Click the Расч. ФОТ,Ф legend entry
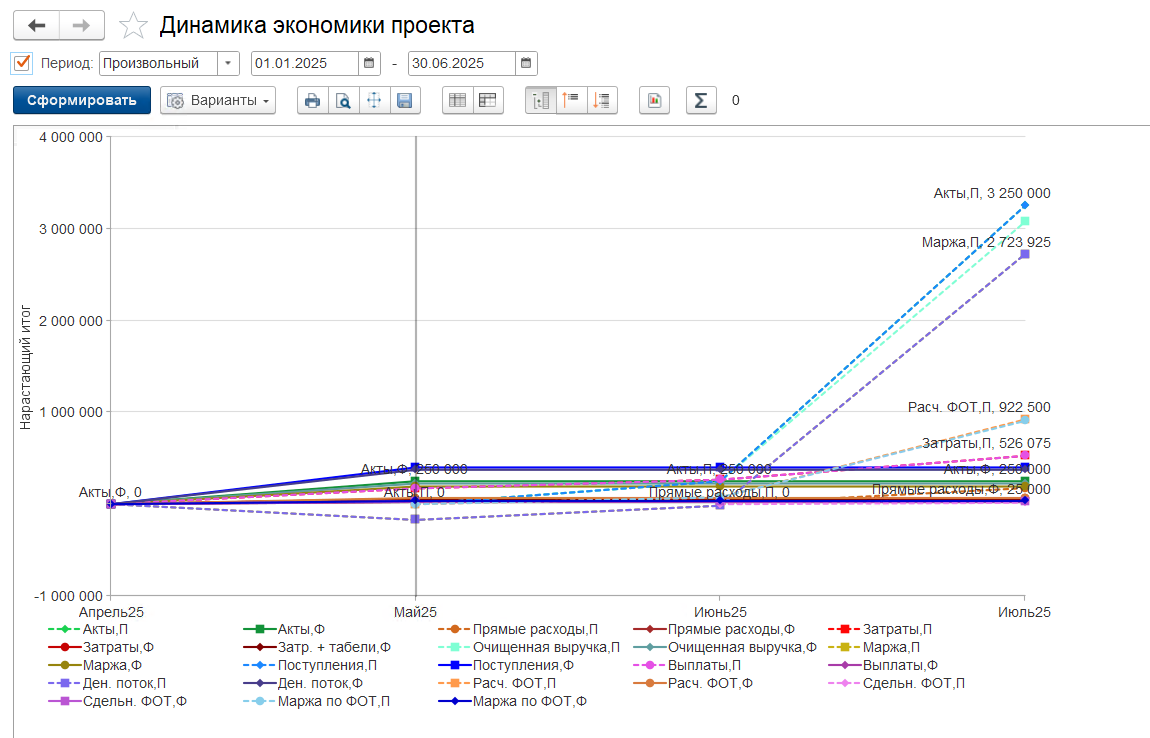 pos(693,683)
